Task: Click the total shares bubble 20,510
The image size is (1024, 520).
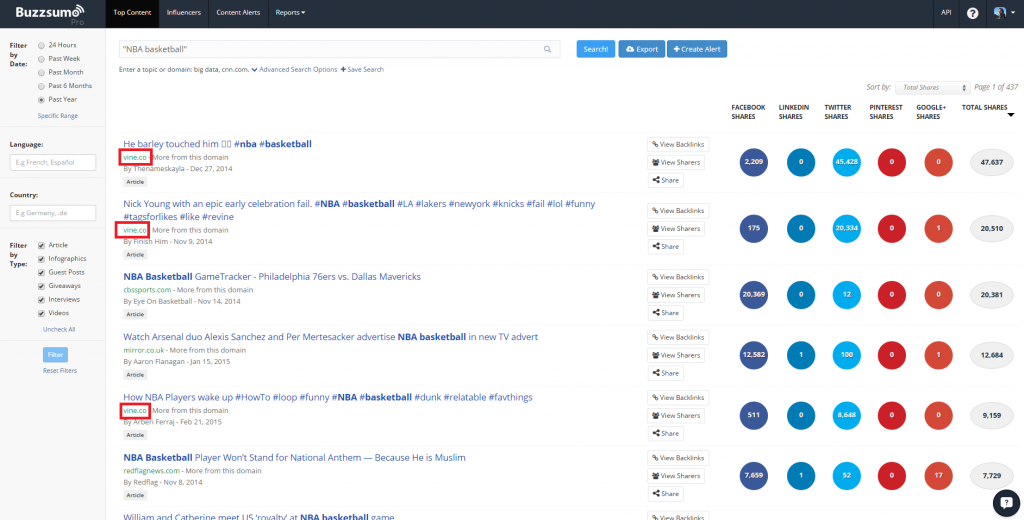Action: 991,229
